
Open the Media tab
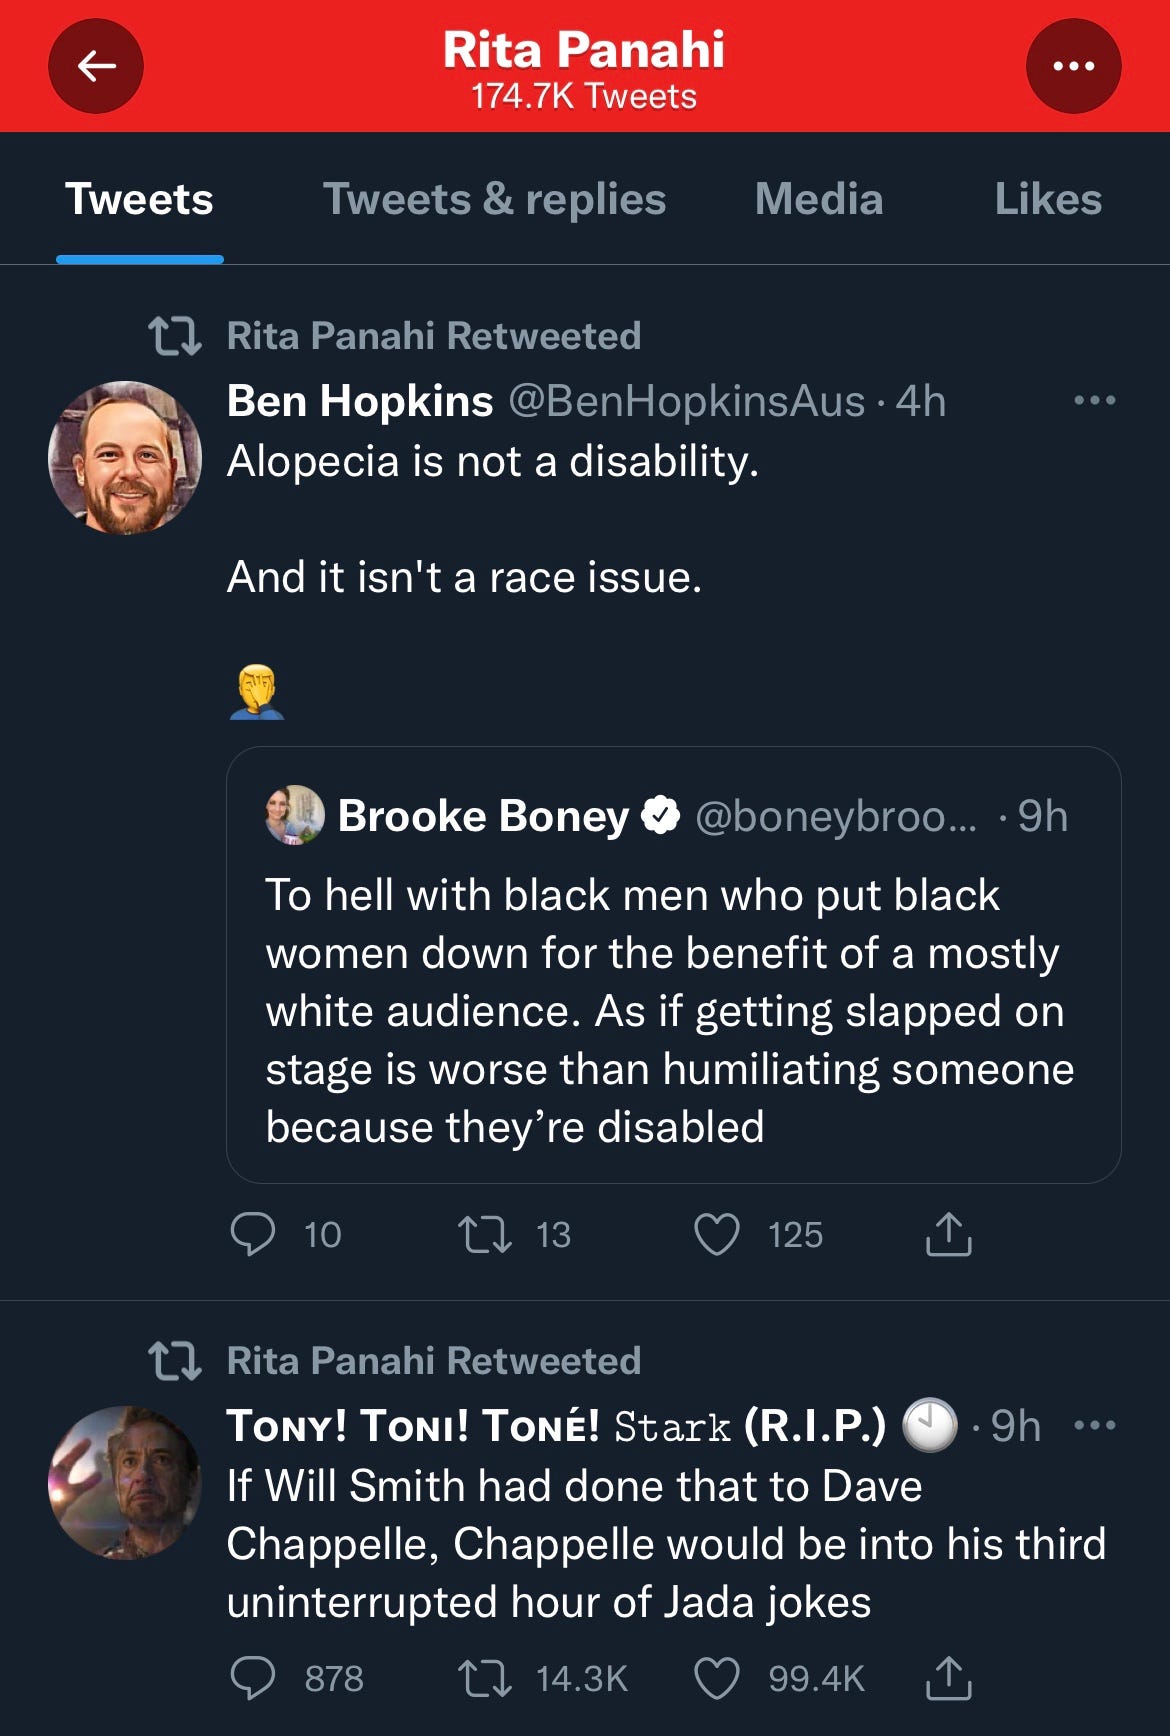click(x=818, y=199)
